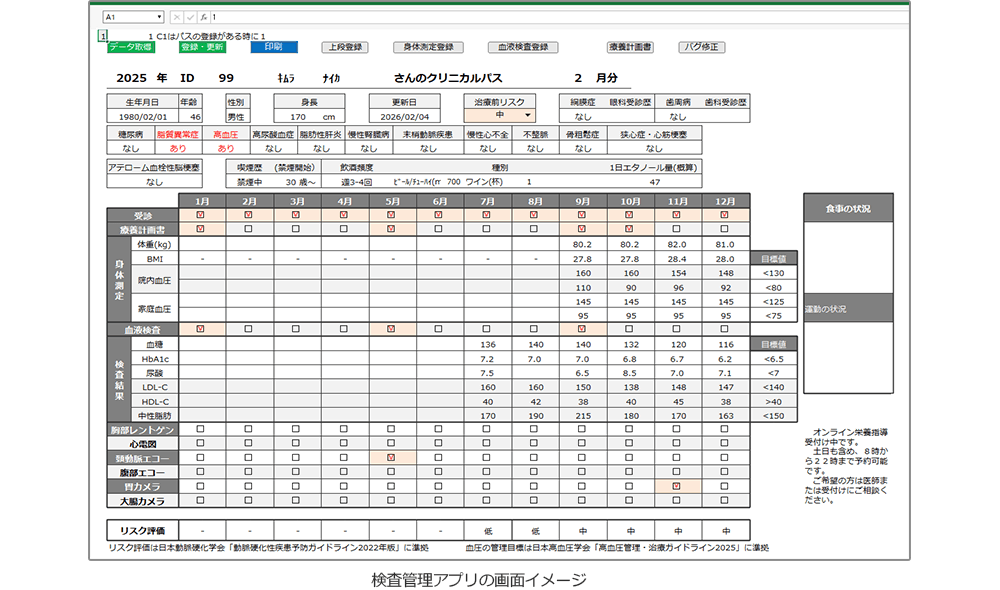Viewport: 1000px width, 590px height.
Task: Check the 心電図 checkbox for 7月
Action: [x=486, y=443]
